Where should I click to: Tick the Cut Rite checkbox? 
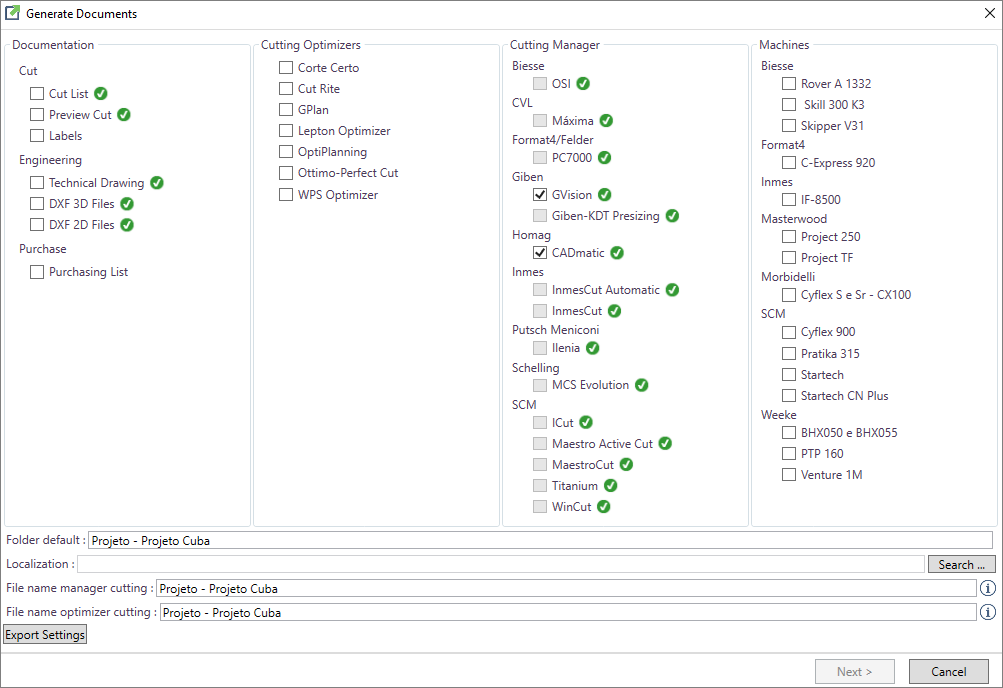click(x=286, y=89)
